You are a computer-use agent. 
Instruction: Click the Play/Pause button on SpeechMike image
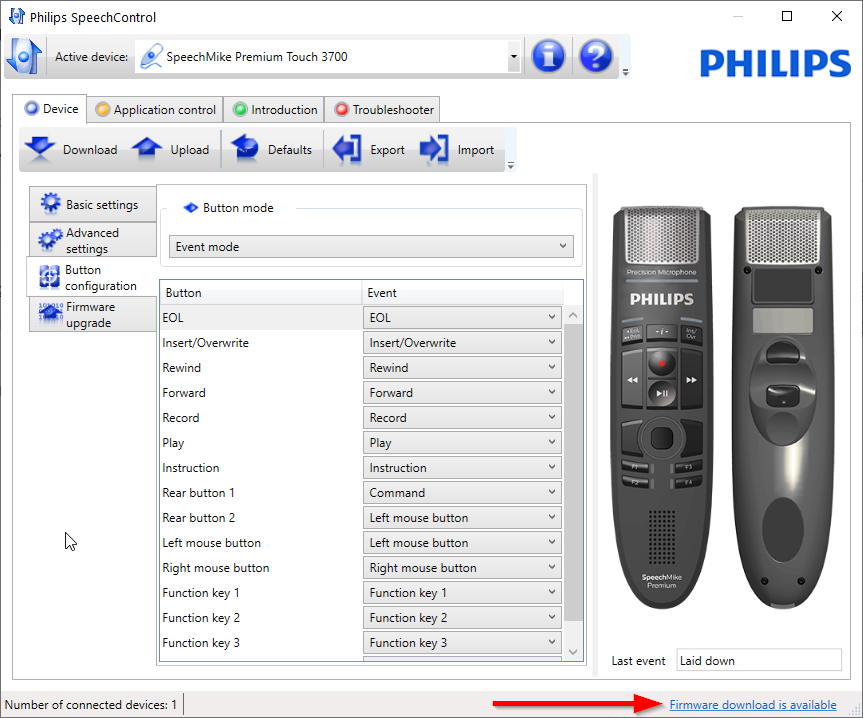662,393
